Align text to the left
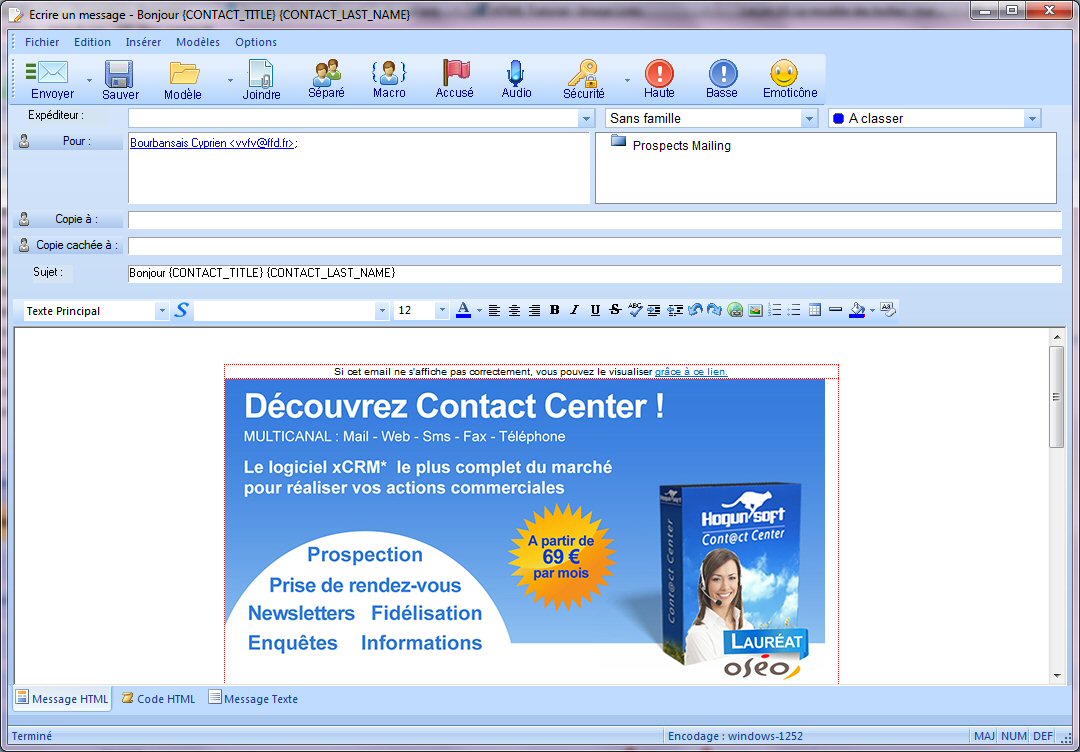 (x=494, y=311)
